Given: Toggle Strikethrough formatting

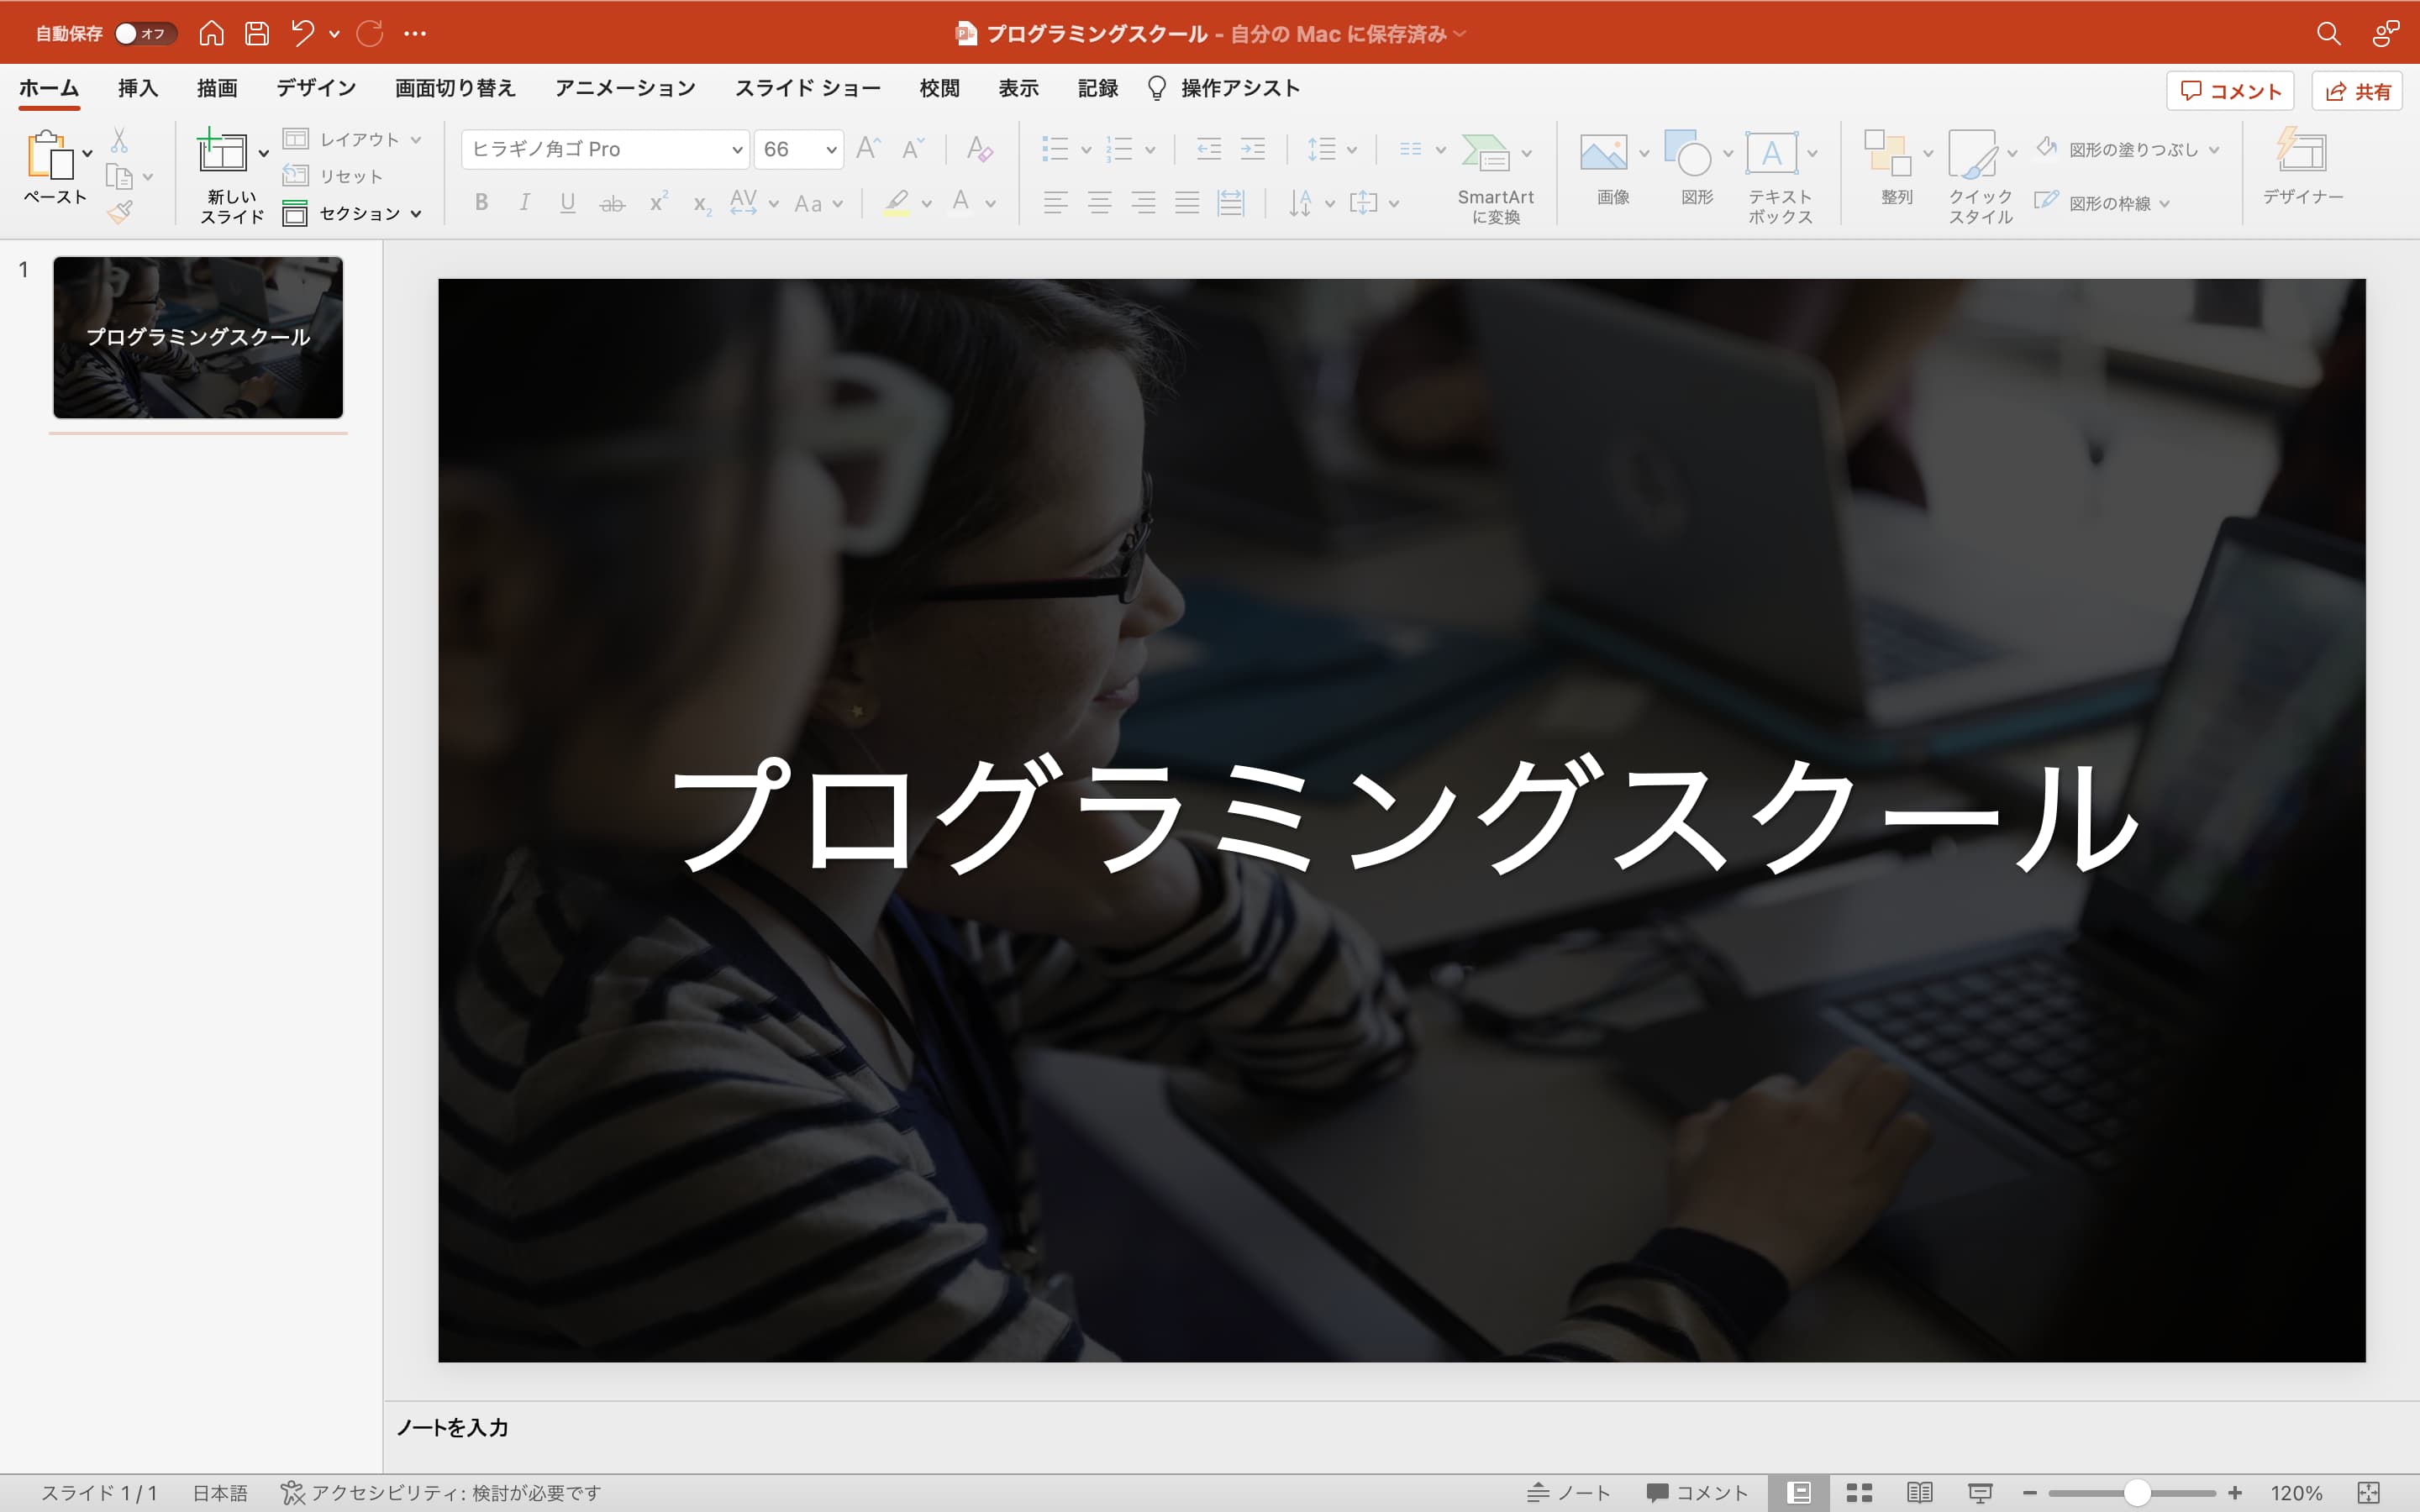Looking at the screenshot, I should tap(612, 204).
